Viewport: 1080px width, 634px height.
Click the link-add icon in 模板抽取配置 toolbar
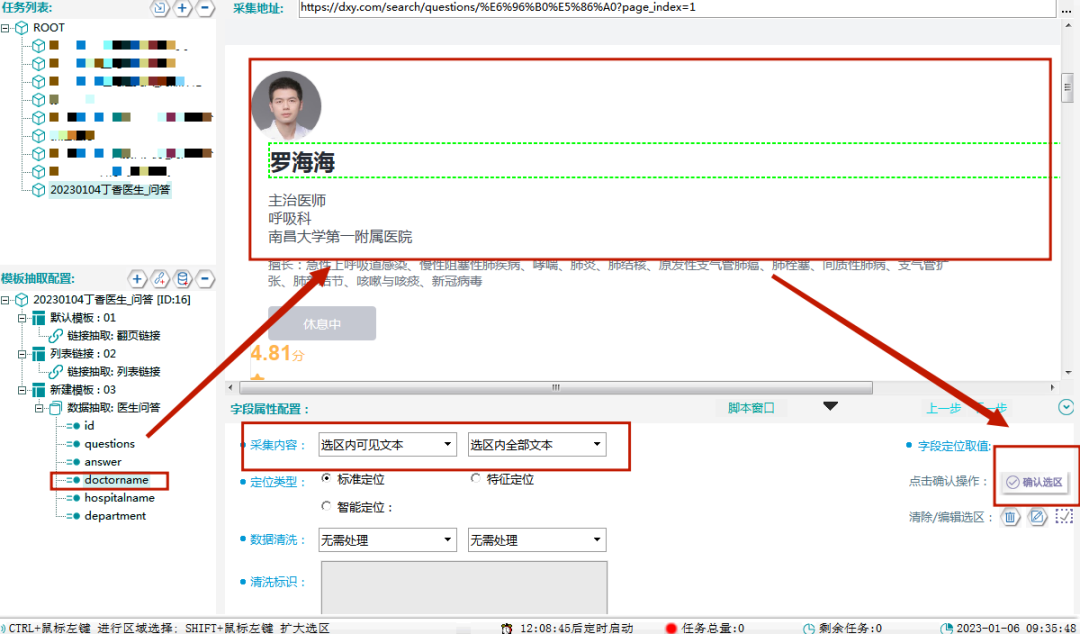pyautogui.click(x=159, y=279)
